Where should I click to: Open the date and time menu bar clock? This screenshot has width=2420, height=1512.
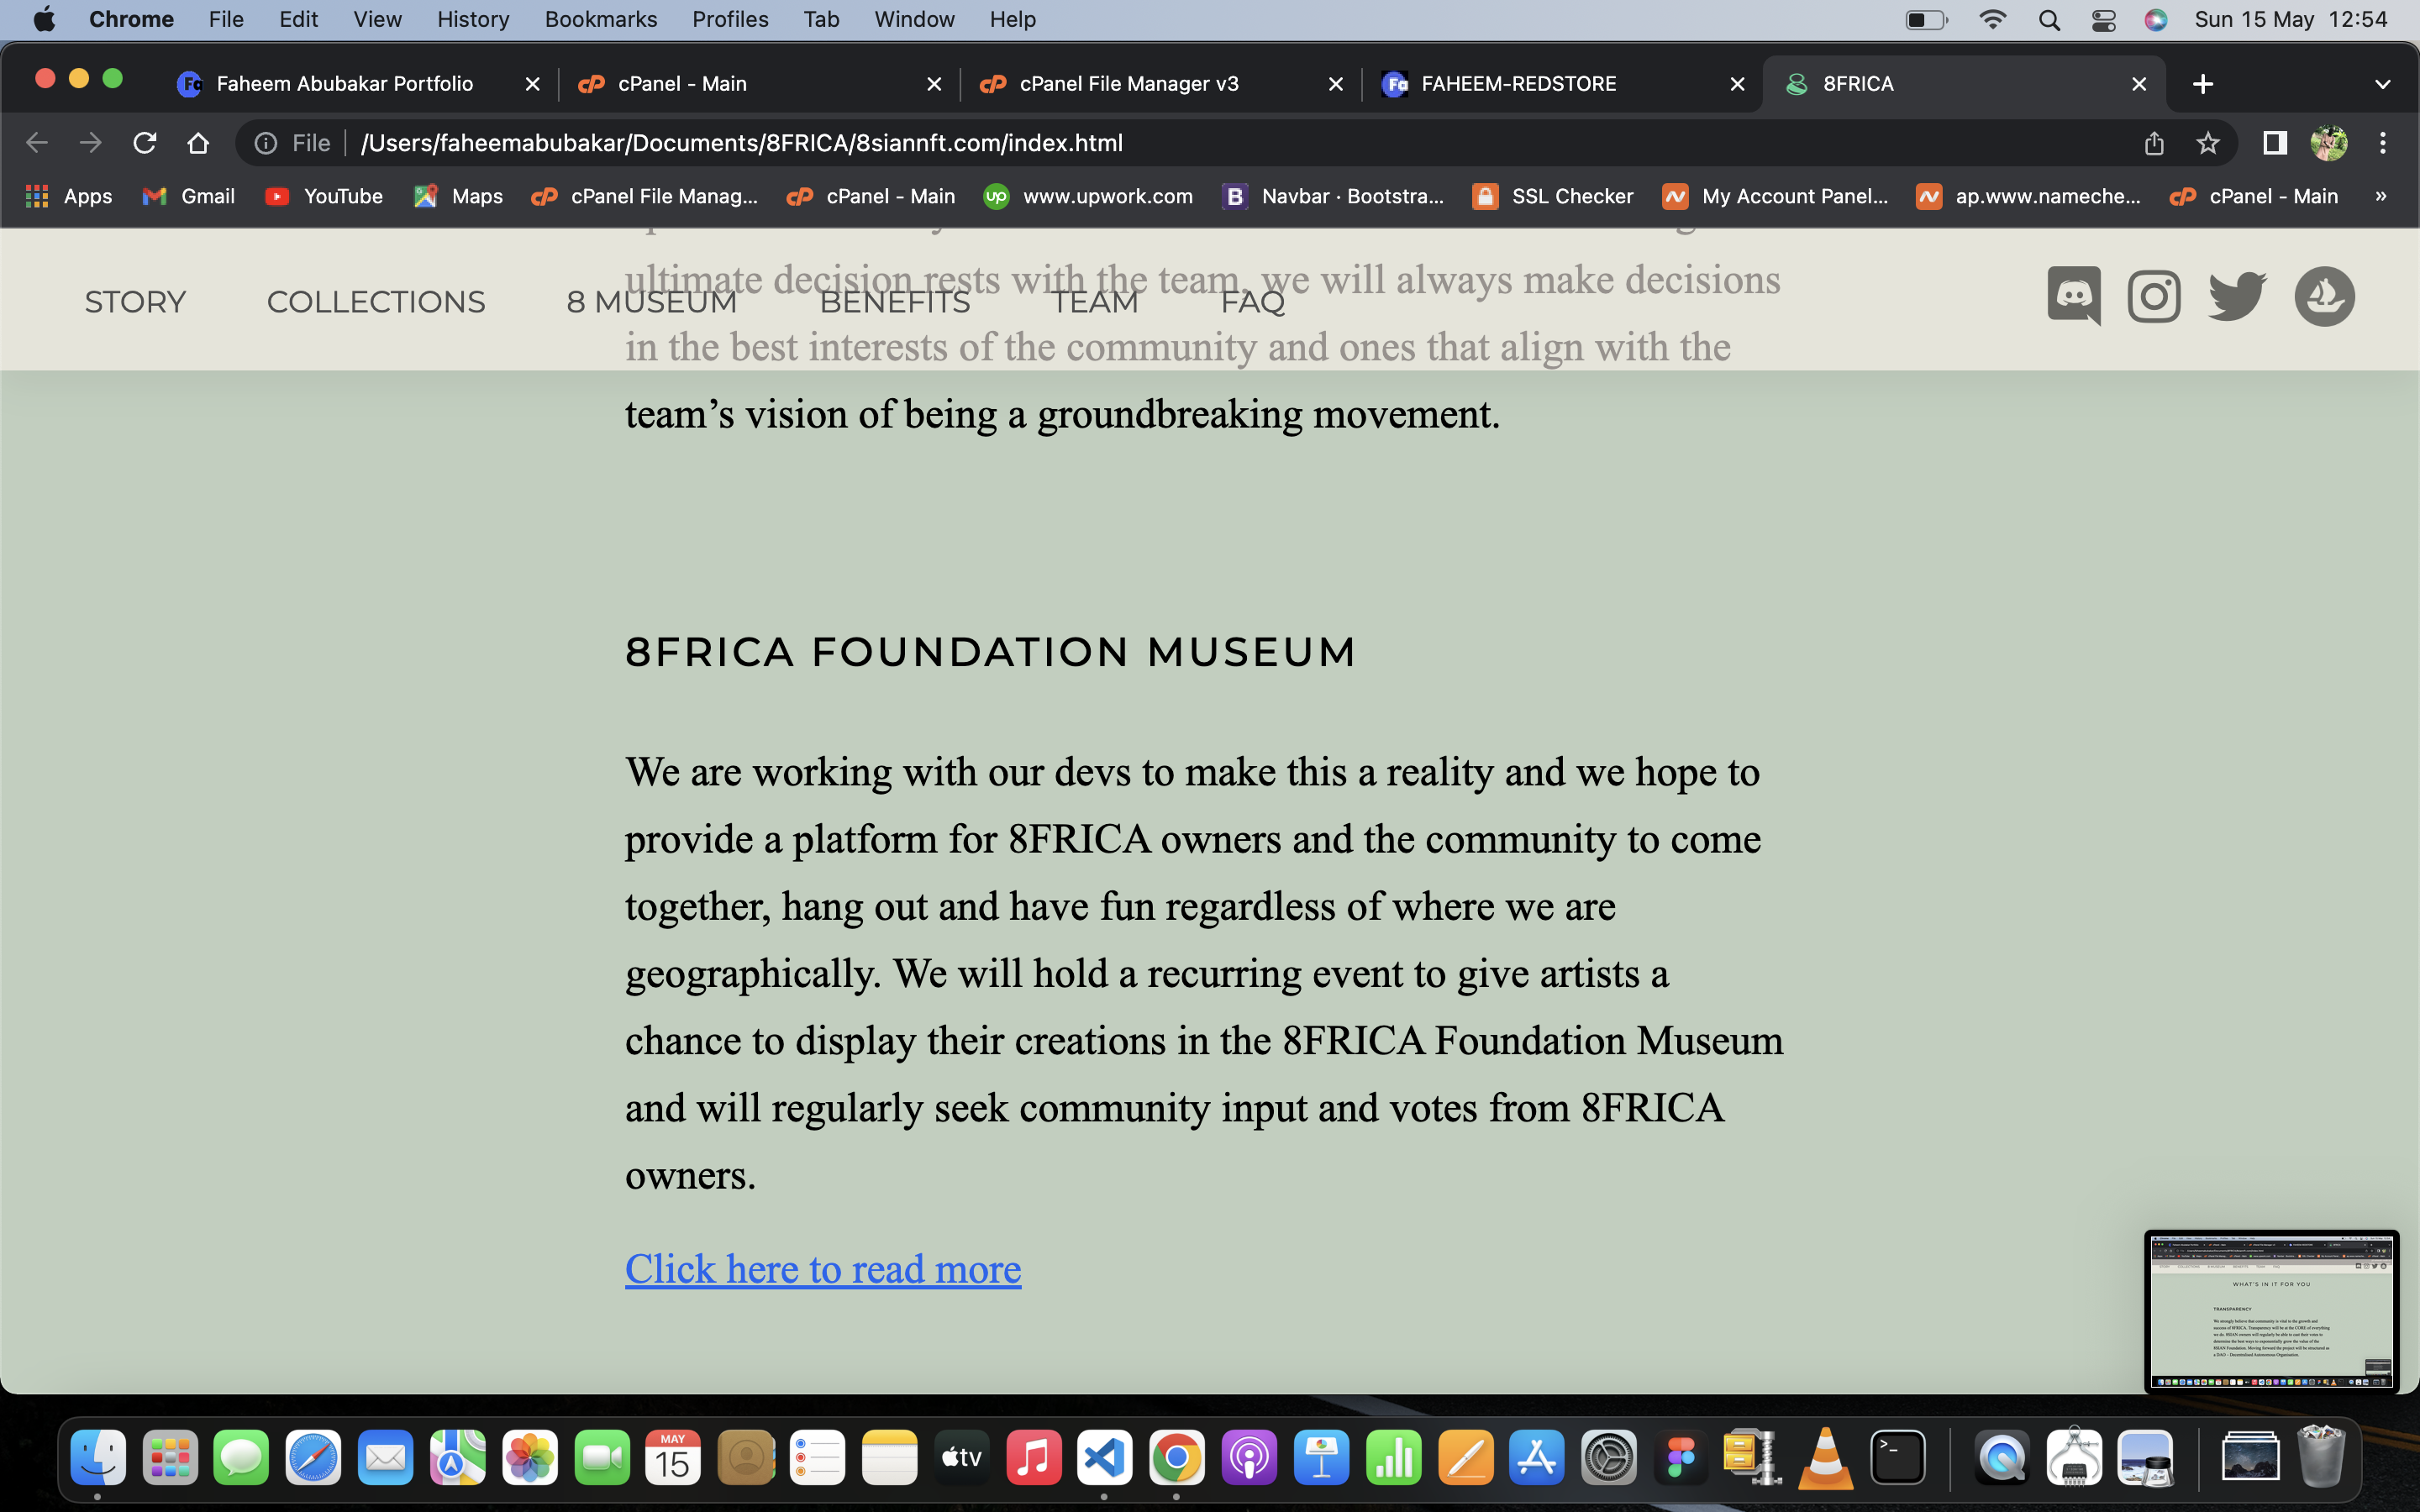pos(2291,20)
